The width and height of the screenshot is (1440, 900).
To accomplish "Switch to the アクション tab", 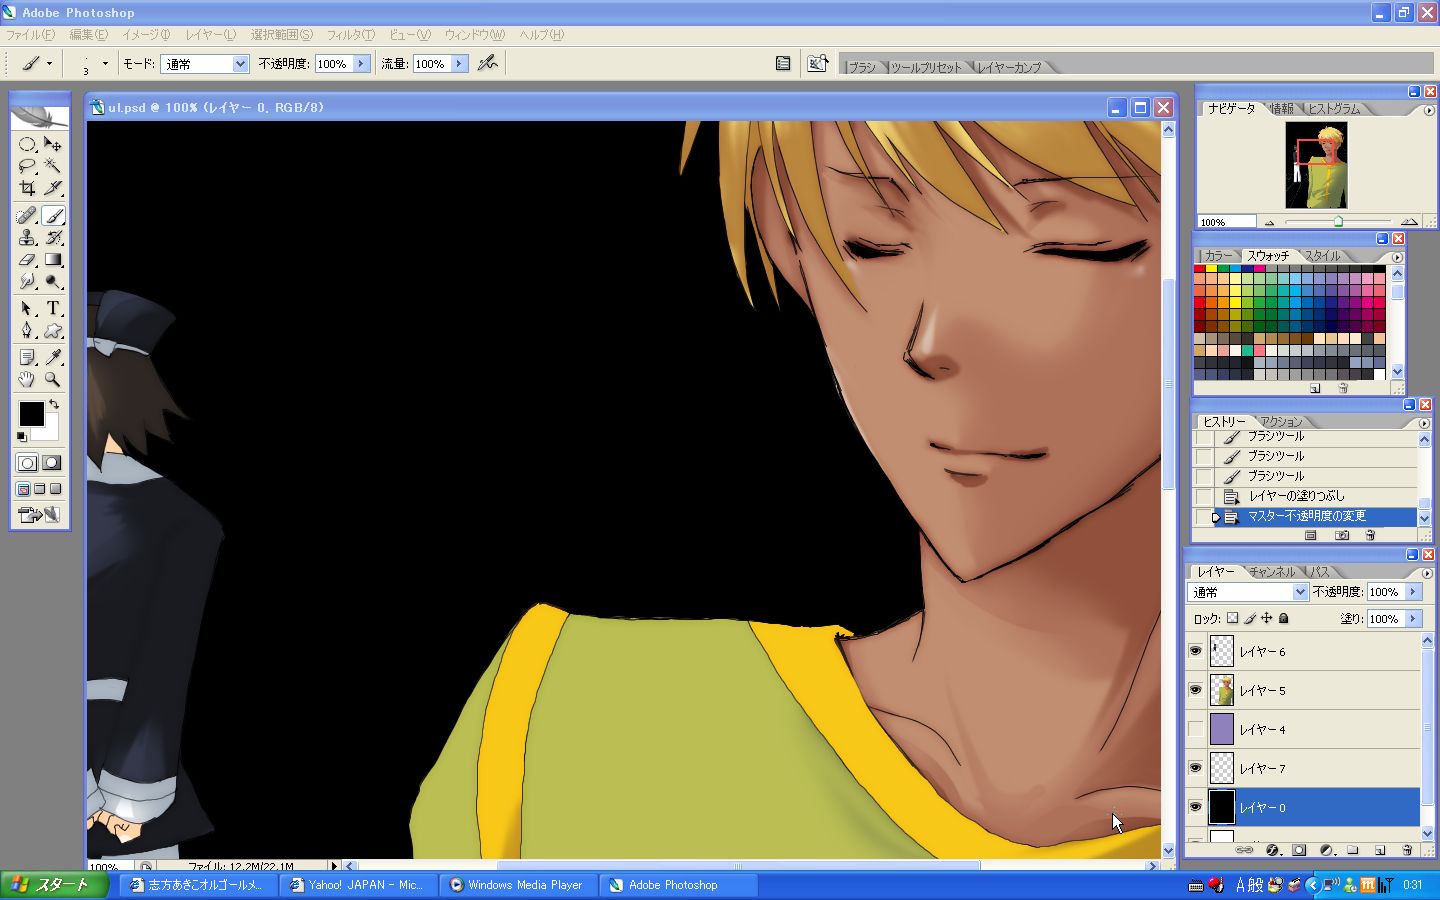I will point(1281,422).
